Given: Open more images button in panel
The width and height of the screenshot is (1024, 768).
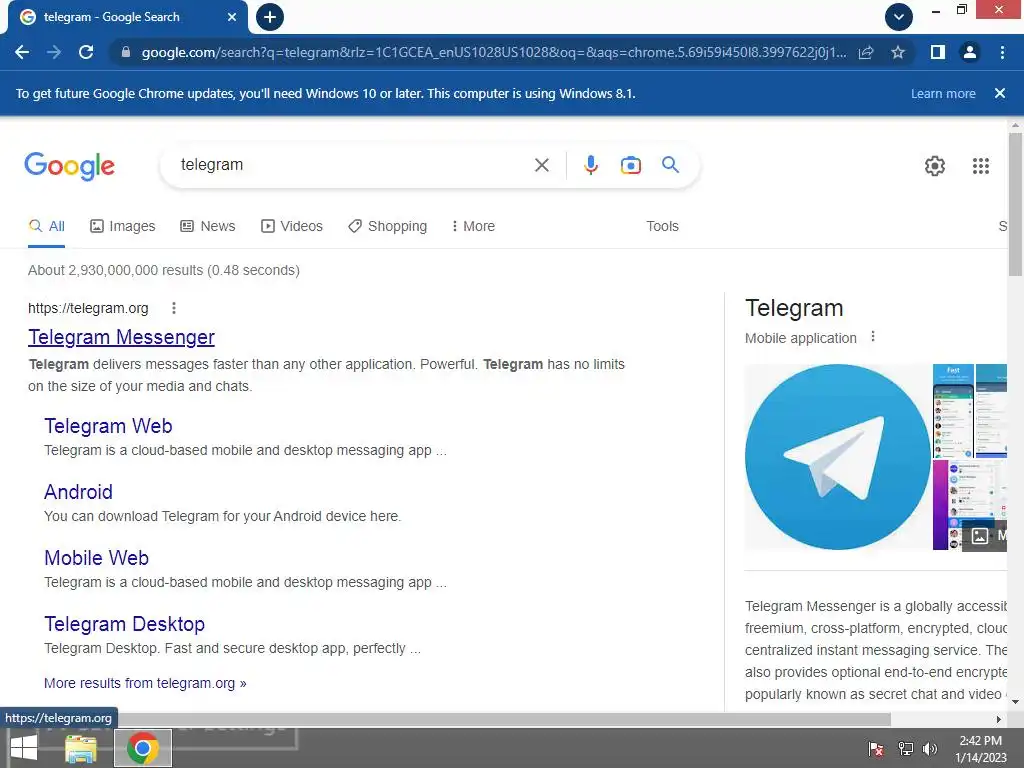Looking at the screenshot, I should coord(985,536).
